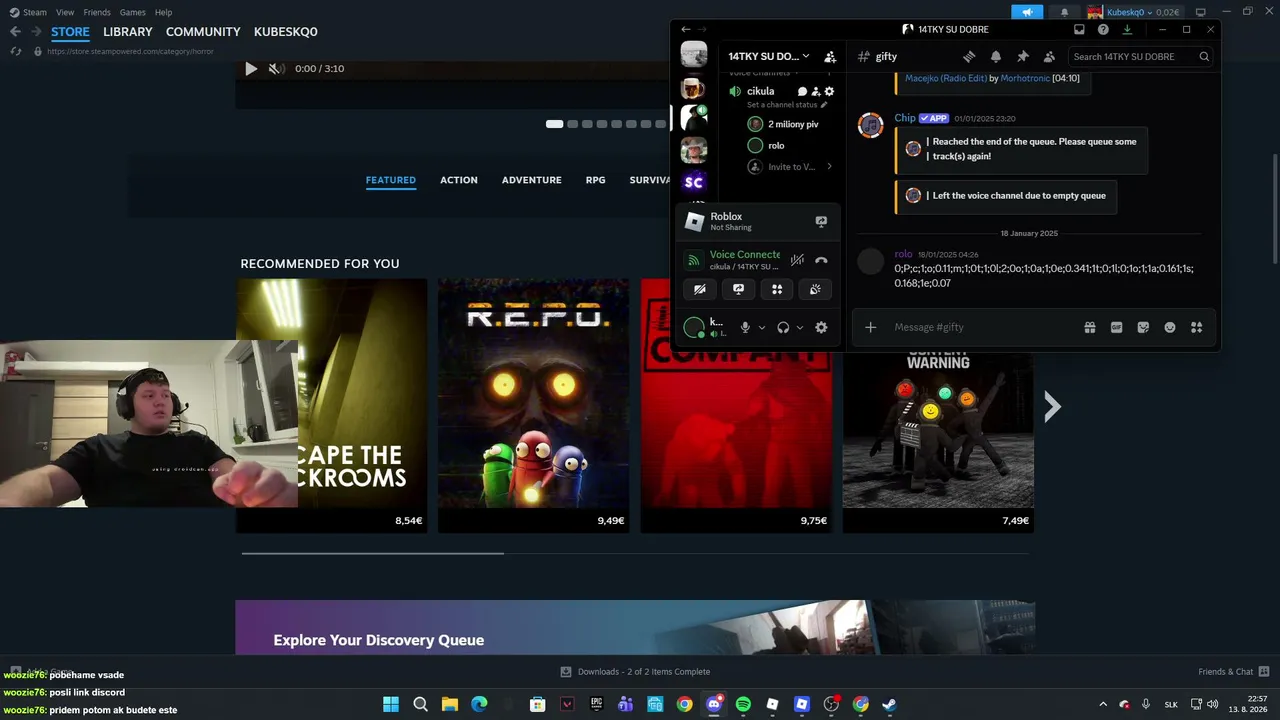
Task: Open Discord help question mark icon
Action: 1104,30
